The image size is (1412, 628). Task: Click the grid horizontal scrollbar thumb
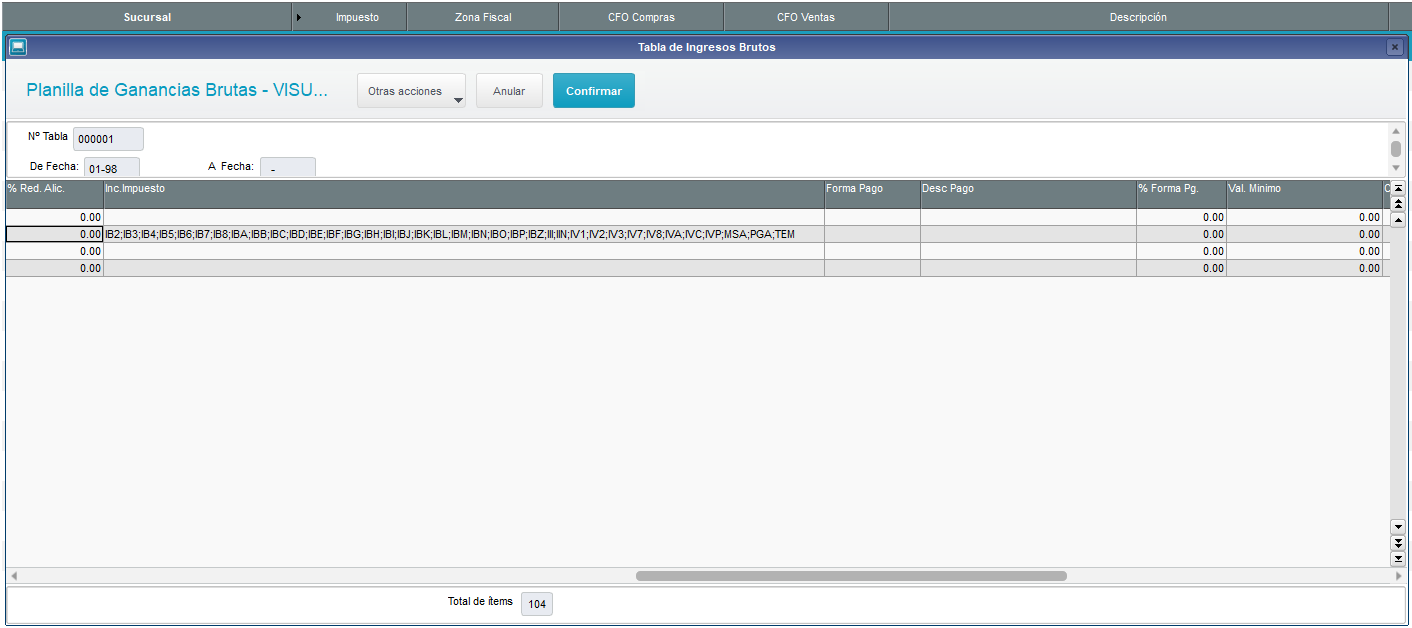pyautogui.click(x=851, y=576)
